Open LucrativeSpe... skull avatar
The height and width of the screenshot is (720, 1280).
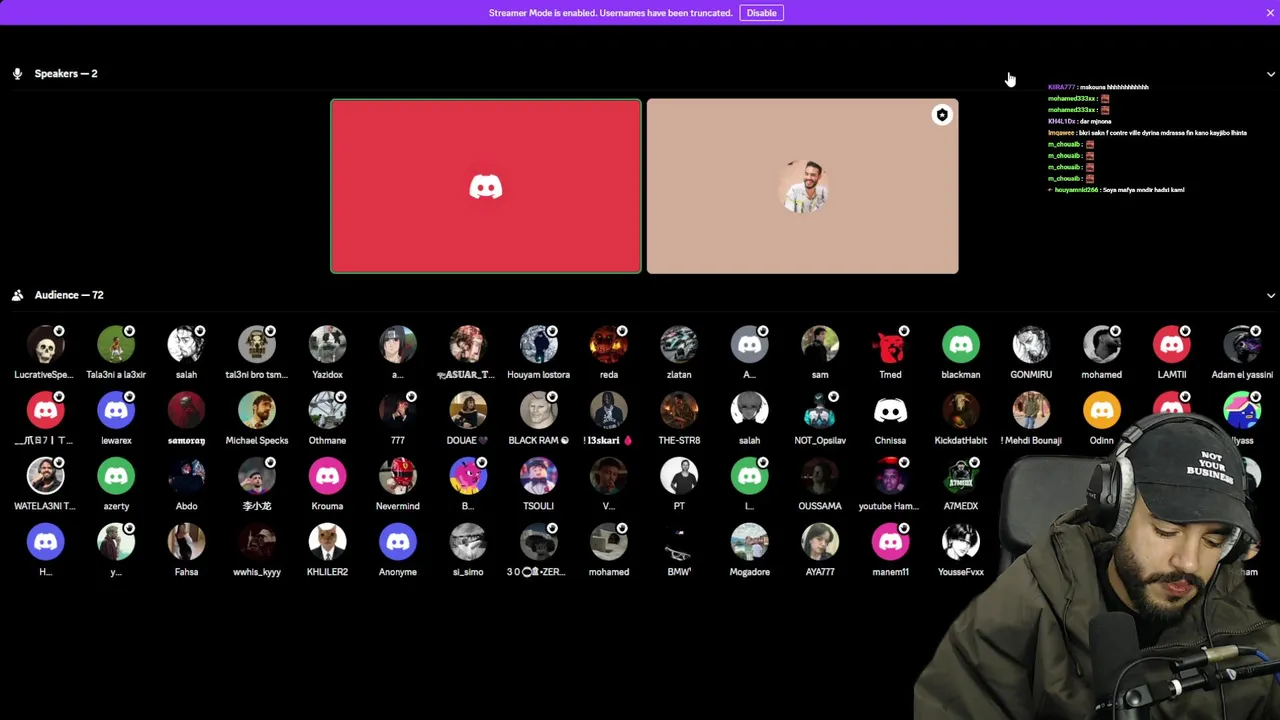pos(45,345)
